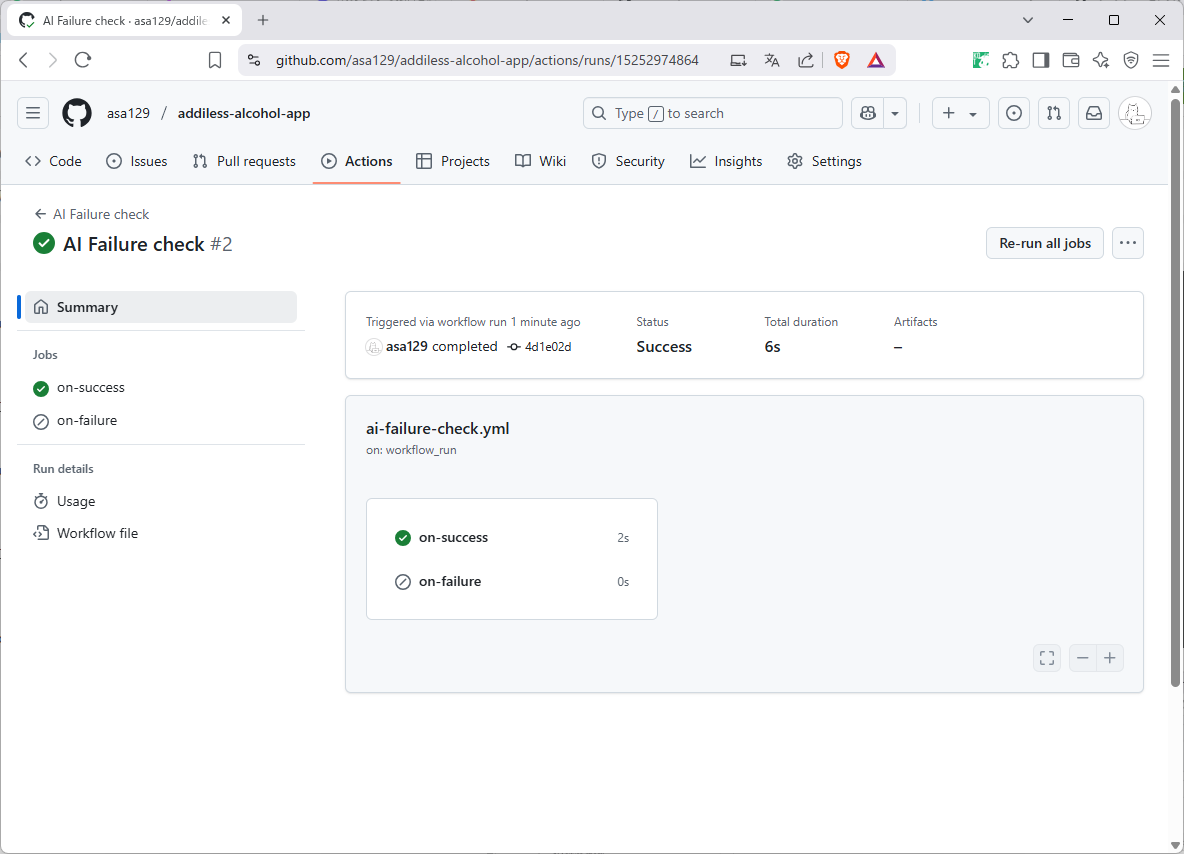This screenshot has width=1184, height=854.
Task: Reload the page
Action: pos(83,60)
